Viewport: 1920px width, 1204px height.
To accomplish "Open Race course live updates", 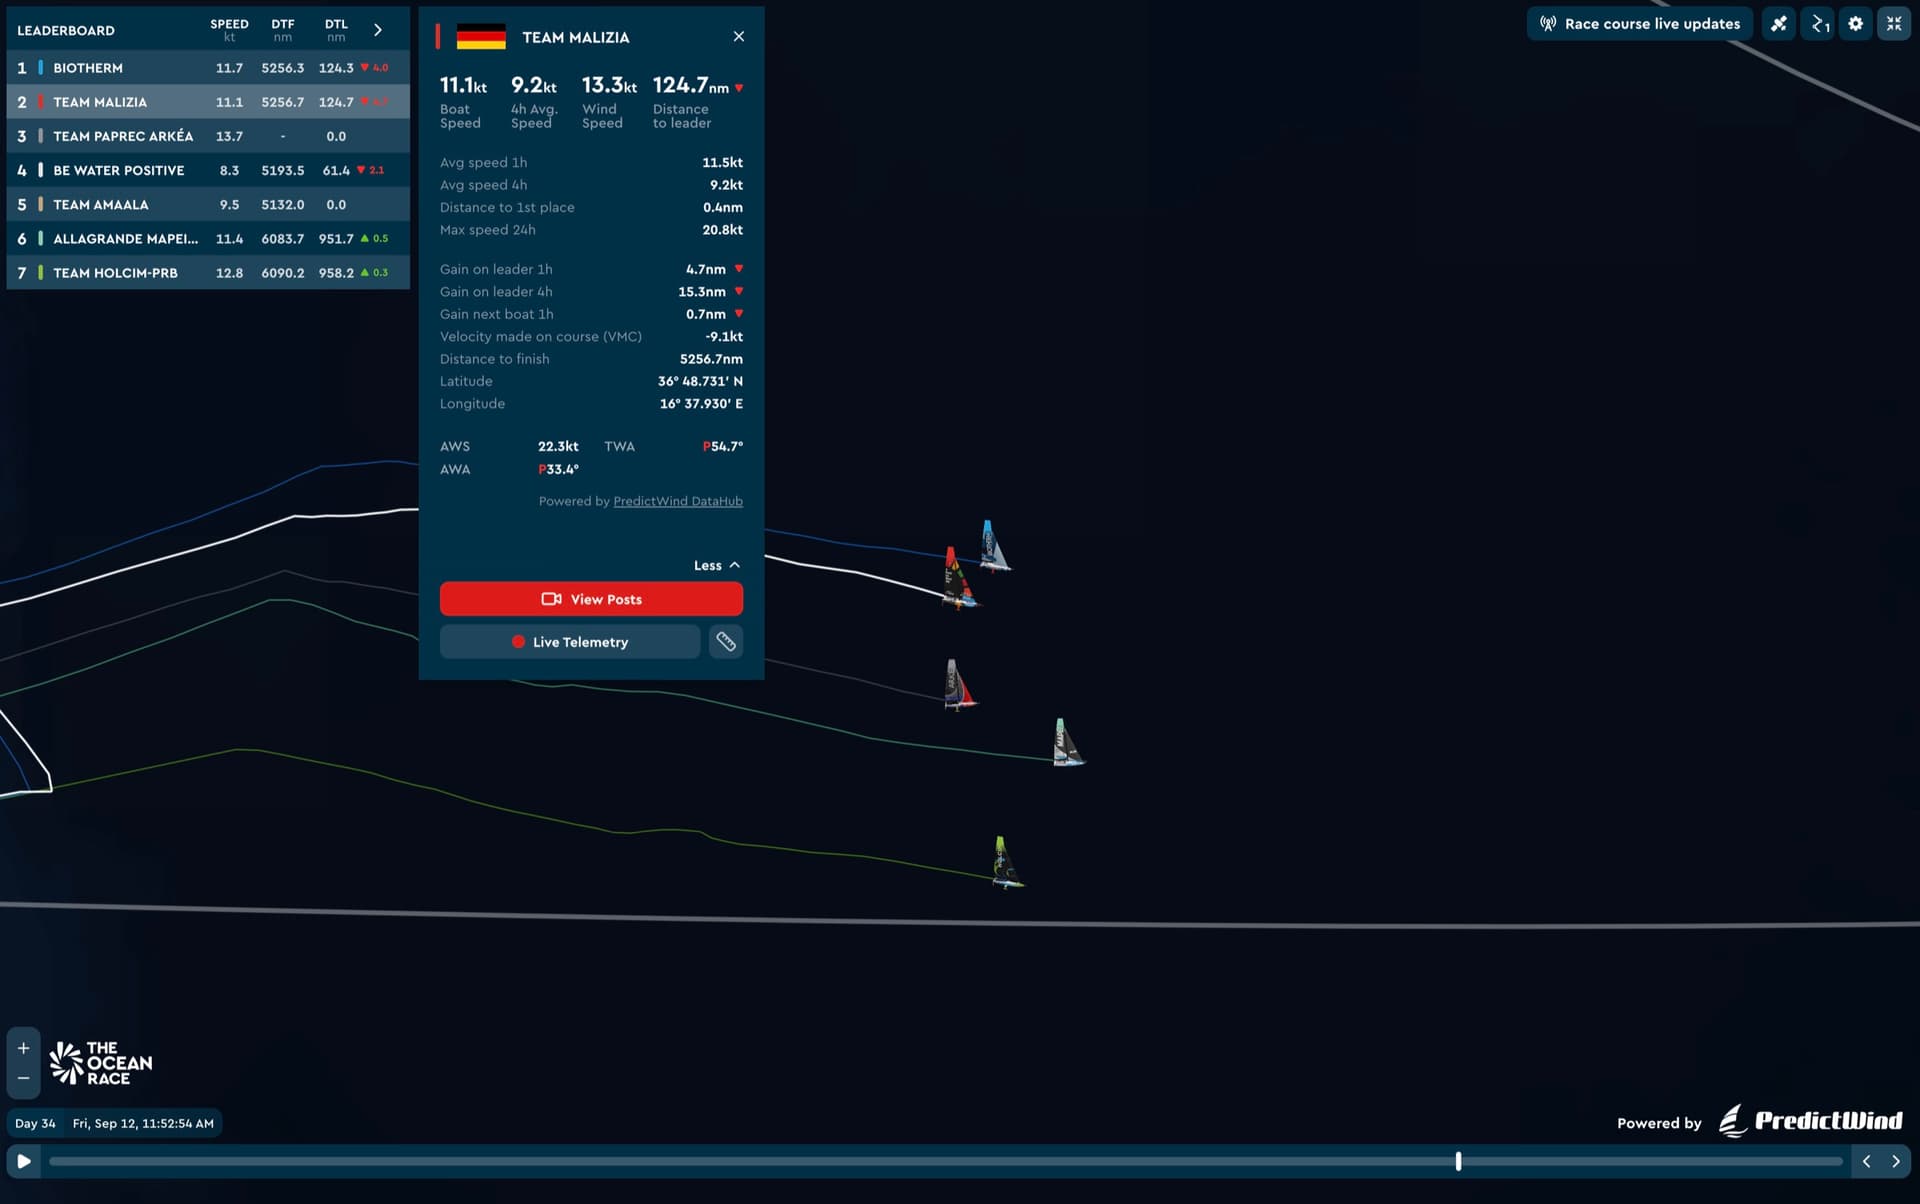I will 1639,24.
